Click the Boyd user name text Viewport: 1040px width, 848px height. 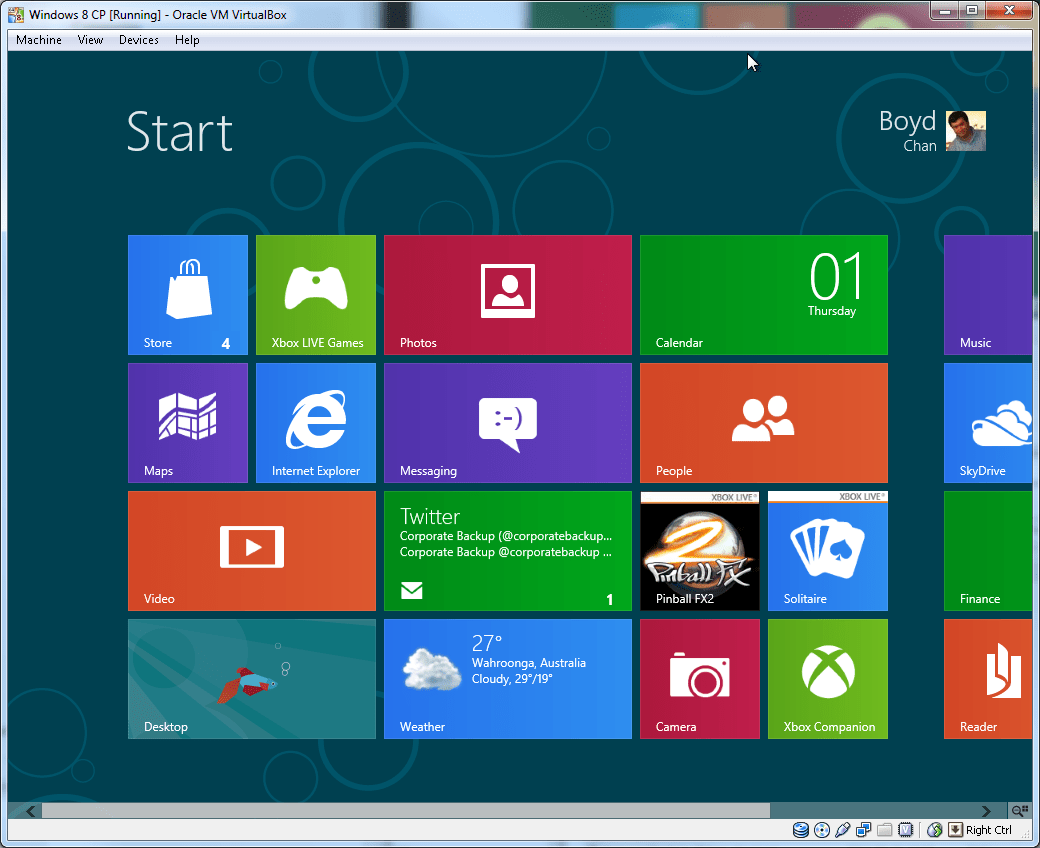[x=907, y=121]
